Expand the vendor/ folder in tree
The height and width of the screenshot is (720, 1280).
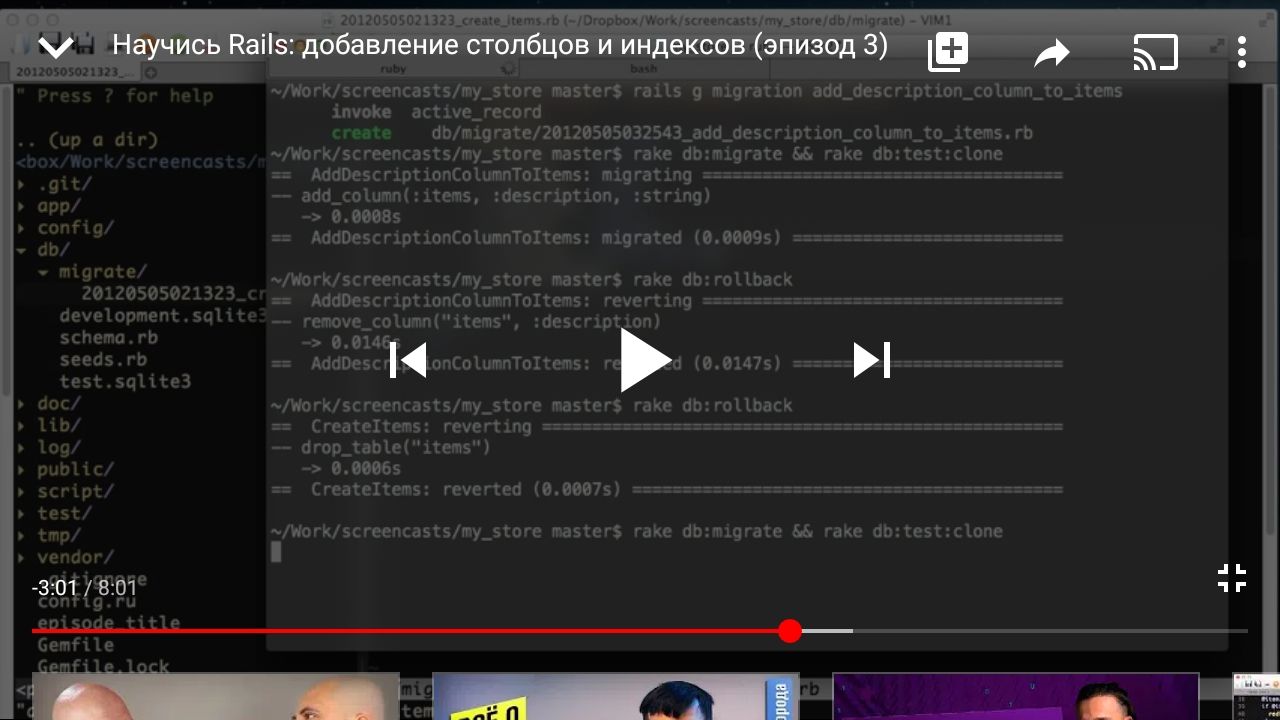click(x=66, y=557)
